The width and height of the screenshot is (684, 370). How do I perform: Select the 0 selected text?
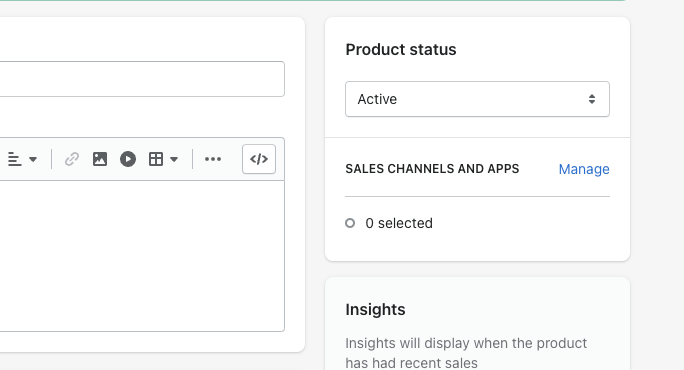399,223
